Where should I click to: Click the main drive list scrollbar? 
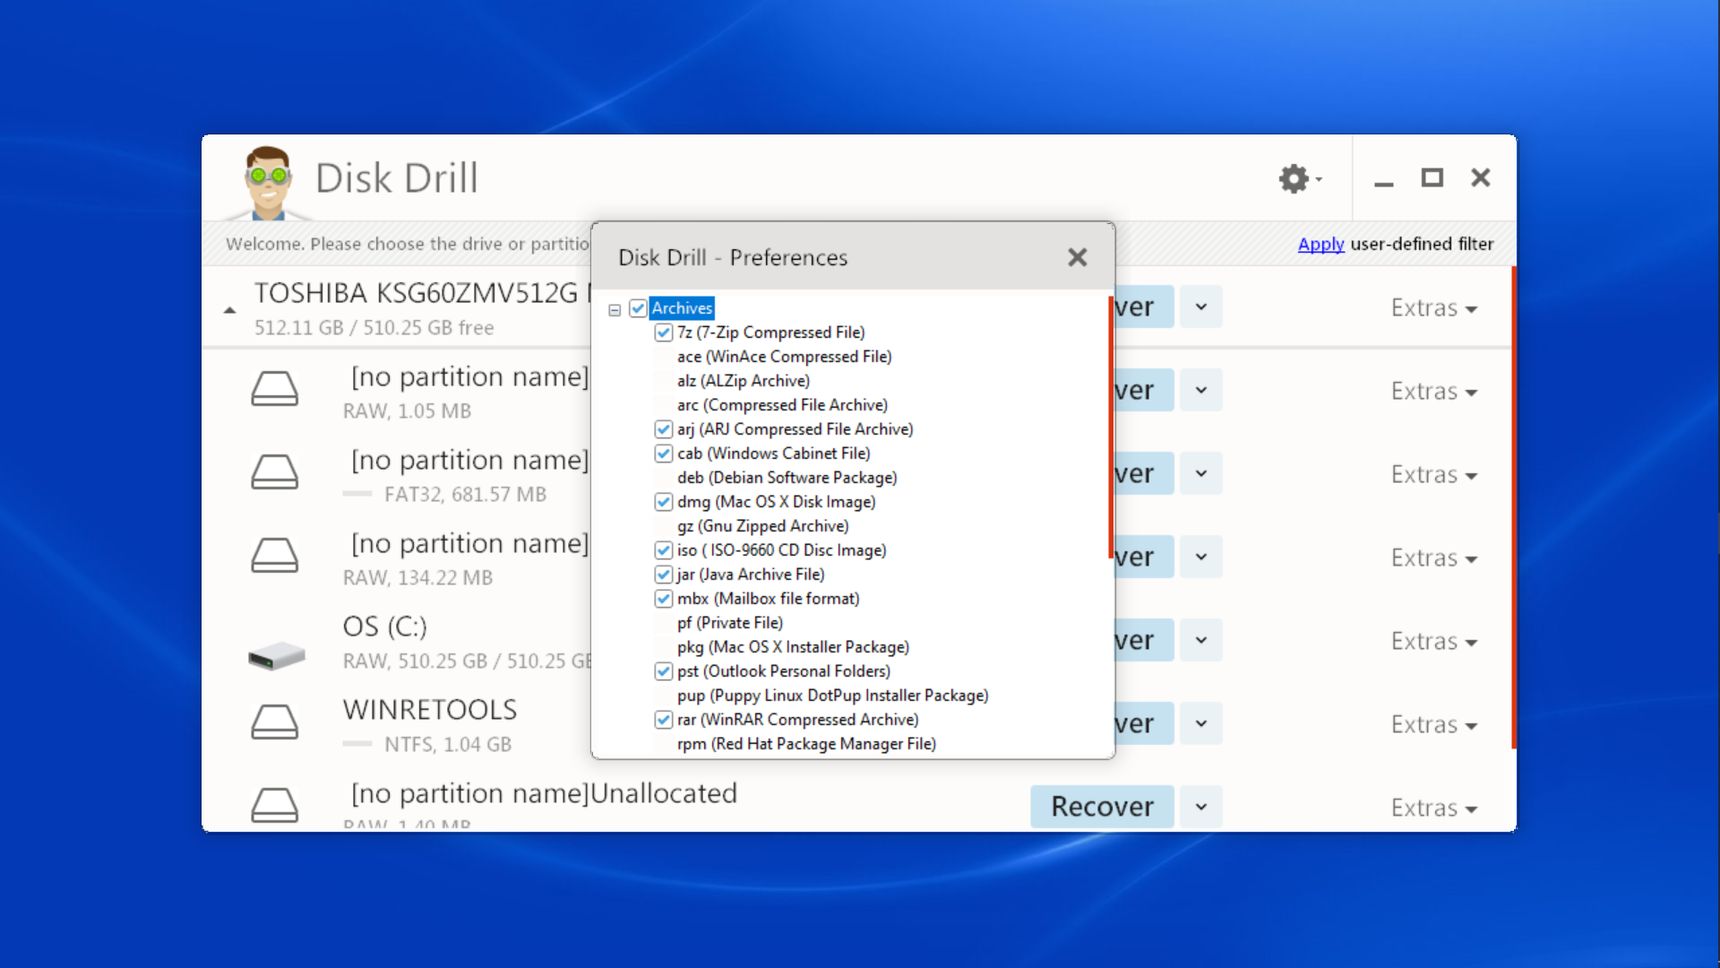[1513, 507]
